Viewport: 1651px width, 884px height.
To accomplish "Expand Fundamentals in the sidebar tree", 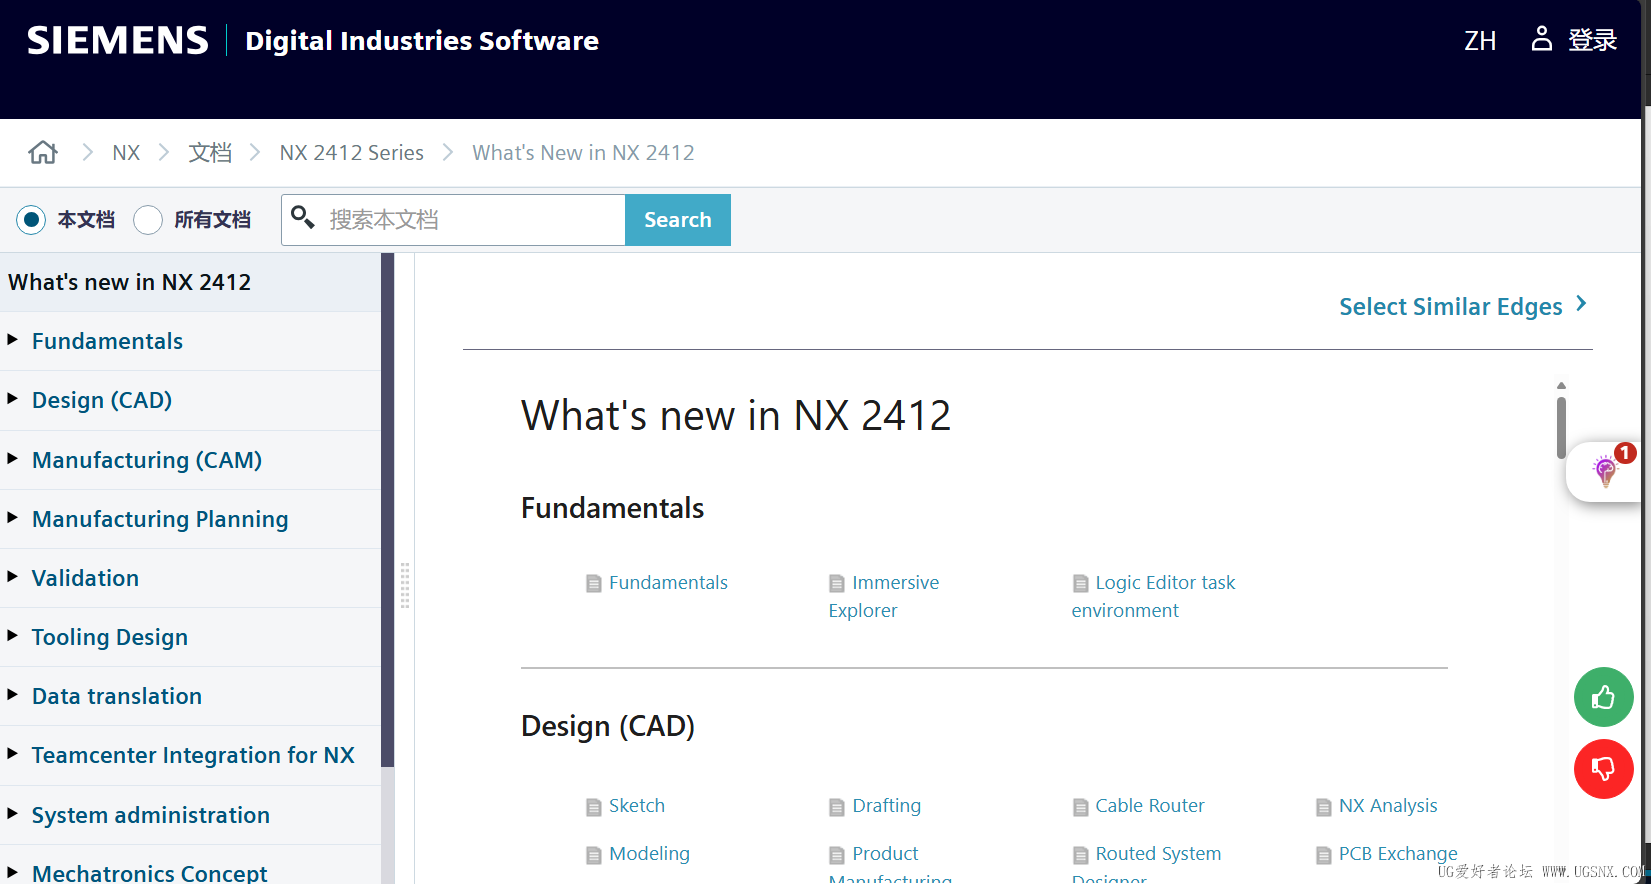I will (x=13, y=340).
